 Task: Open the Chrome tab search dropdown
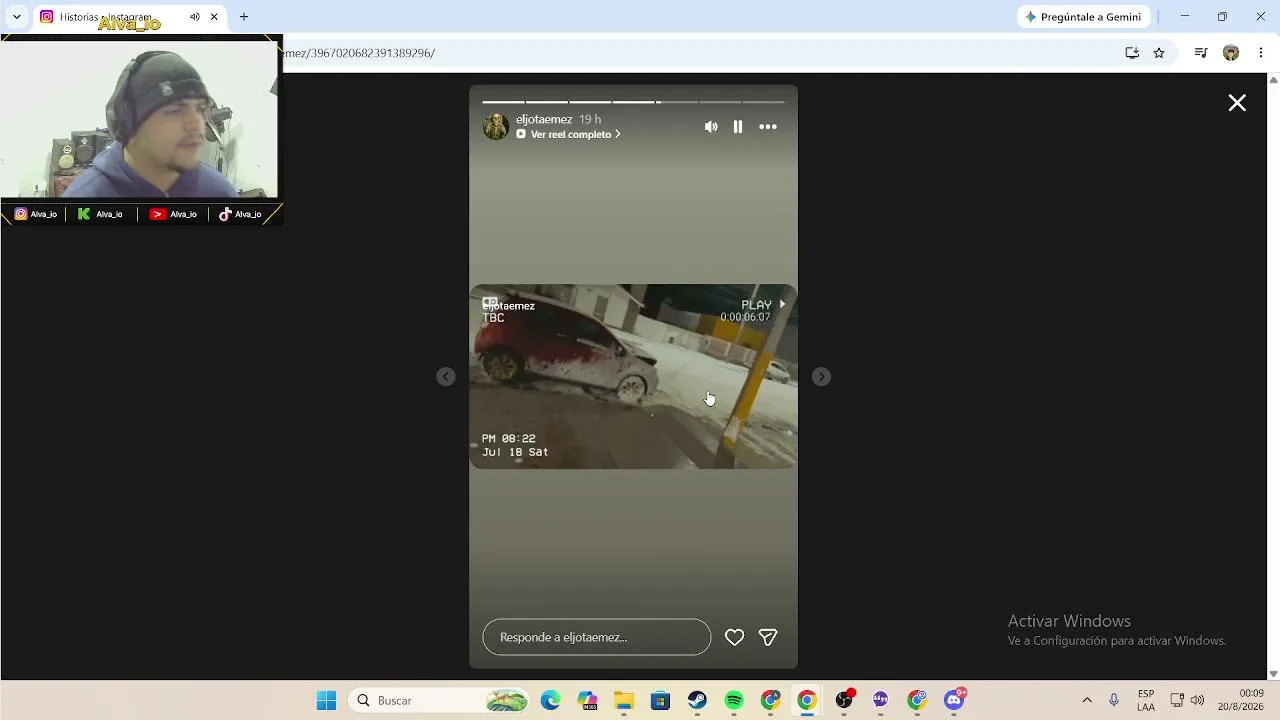[17, 17]
